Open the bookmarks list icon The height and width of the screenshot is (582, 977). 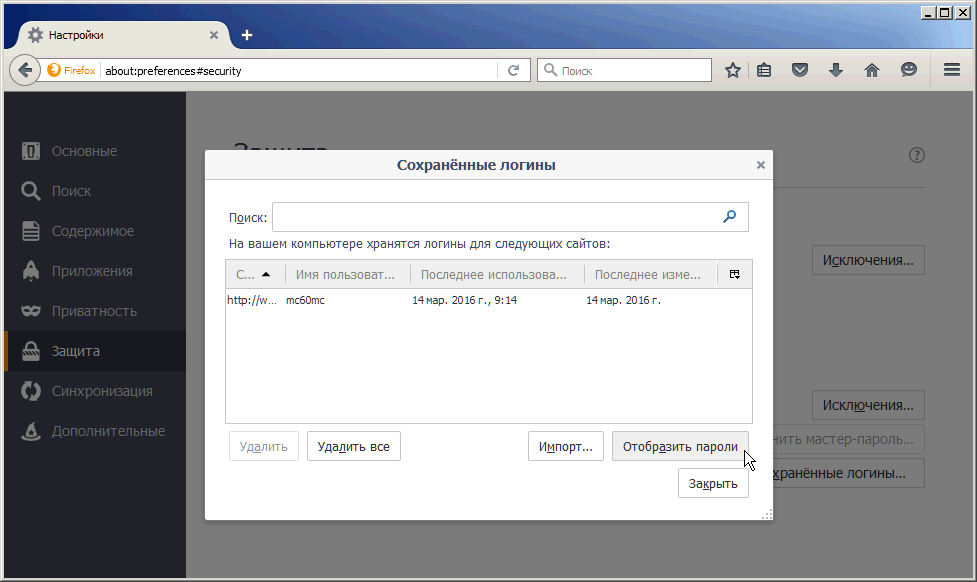764,70
